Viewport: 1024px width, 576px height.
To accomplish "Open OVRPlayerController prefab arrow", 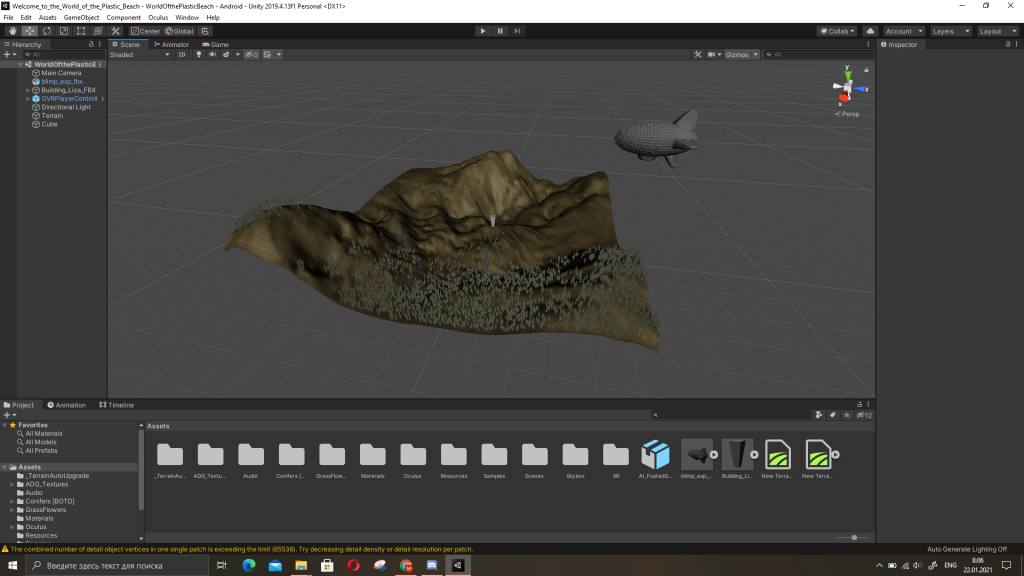I will point(103,99).
